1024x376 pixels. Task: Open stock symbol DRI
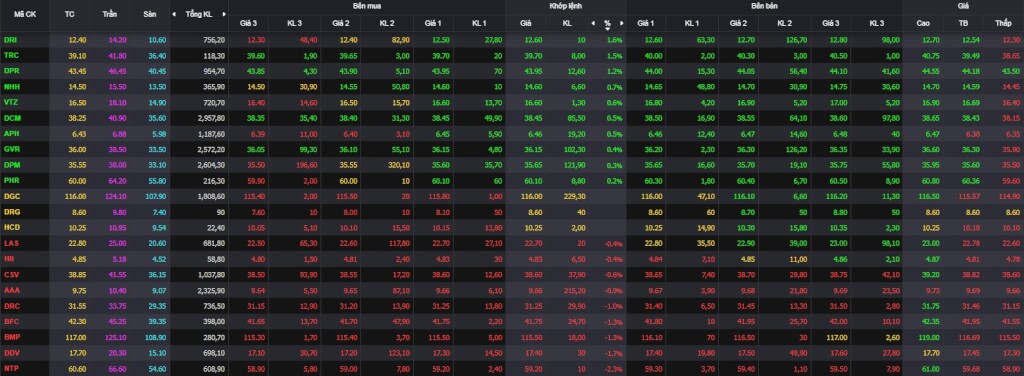click(x=10, y=40)
